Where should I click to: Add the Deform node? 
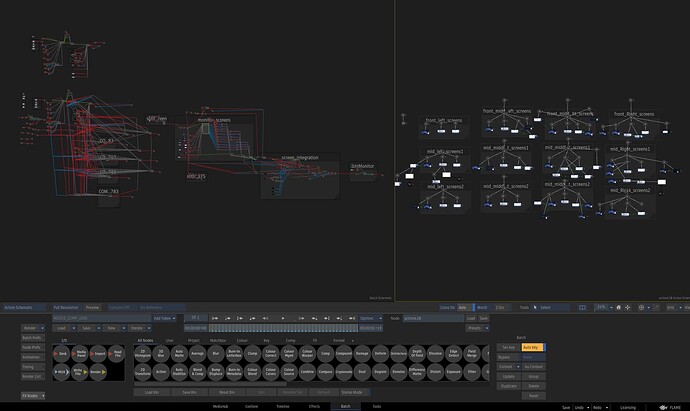[x=380, y=353]
